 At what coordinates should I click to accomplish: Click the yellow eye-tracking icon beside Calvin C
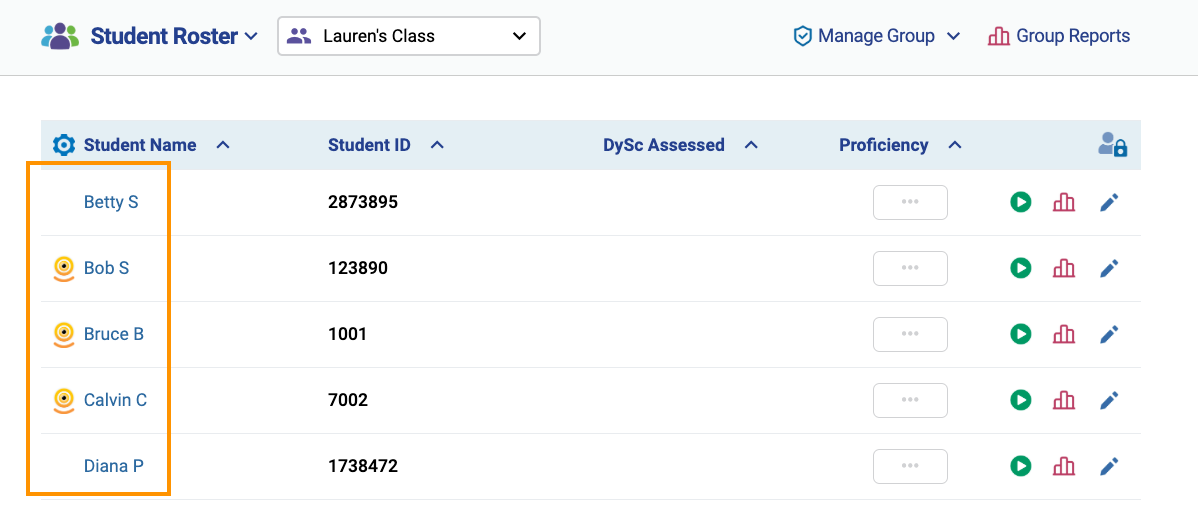click(65, 399)
